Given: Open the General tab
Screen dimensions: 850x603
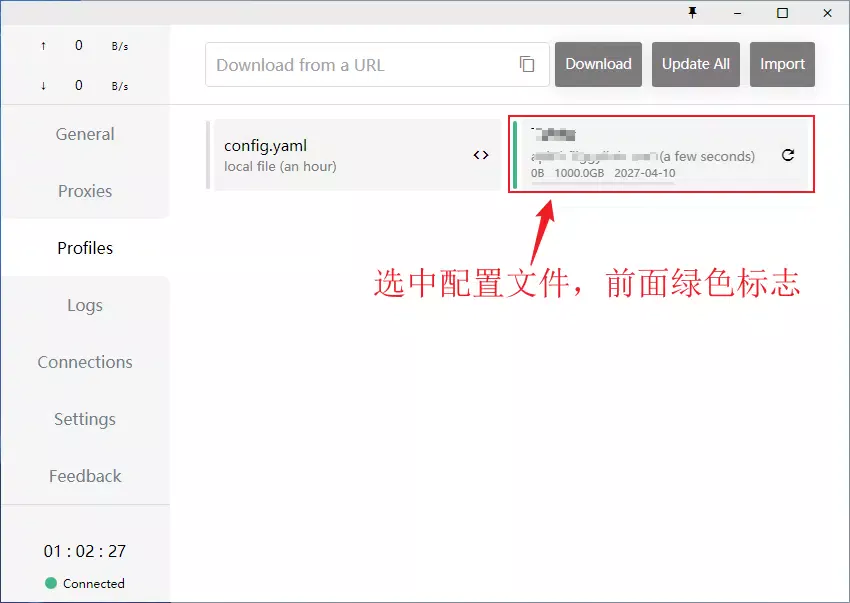Looking at the screenshot, I should (x=85, y=134).
